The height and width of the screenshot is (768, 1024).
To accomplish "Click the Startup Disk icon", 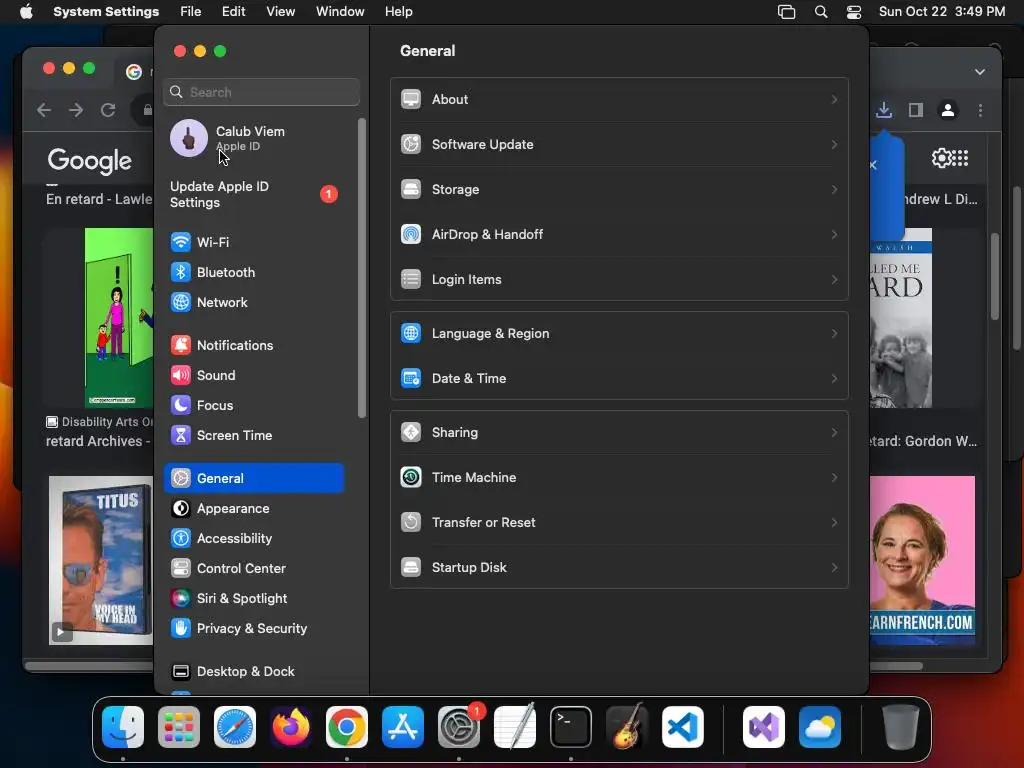I will [411, 568].
